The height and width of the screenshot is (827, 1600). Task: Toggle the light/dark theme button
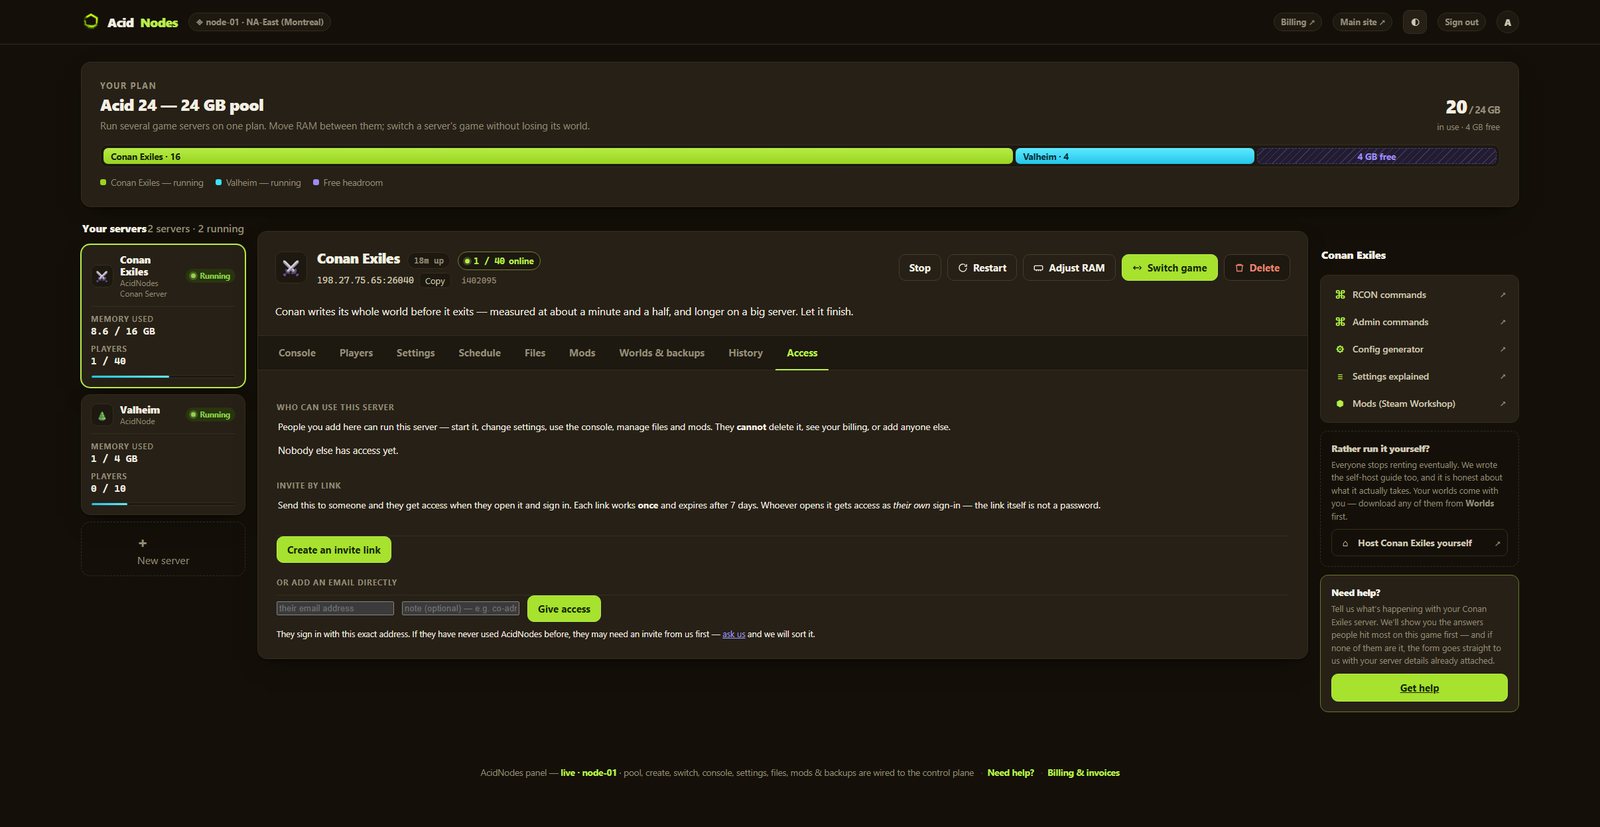(1415, 22)
